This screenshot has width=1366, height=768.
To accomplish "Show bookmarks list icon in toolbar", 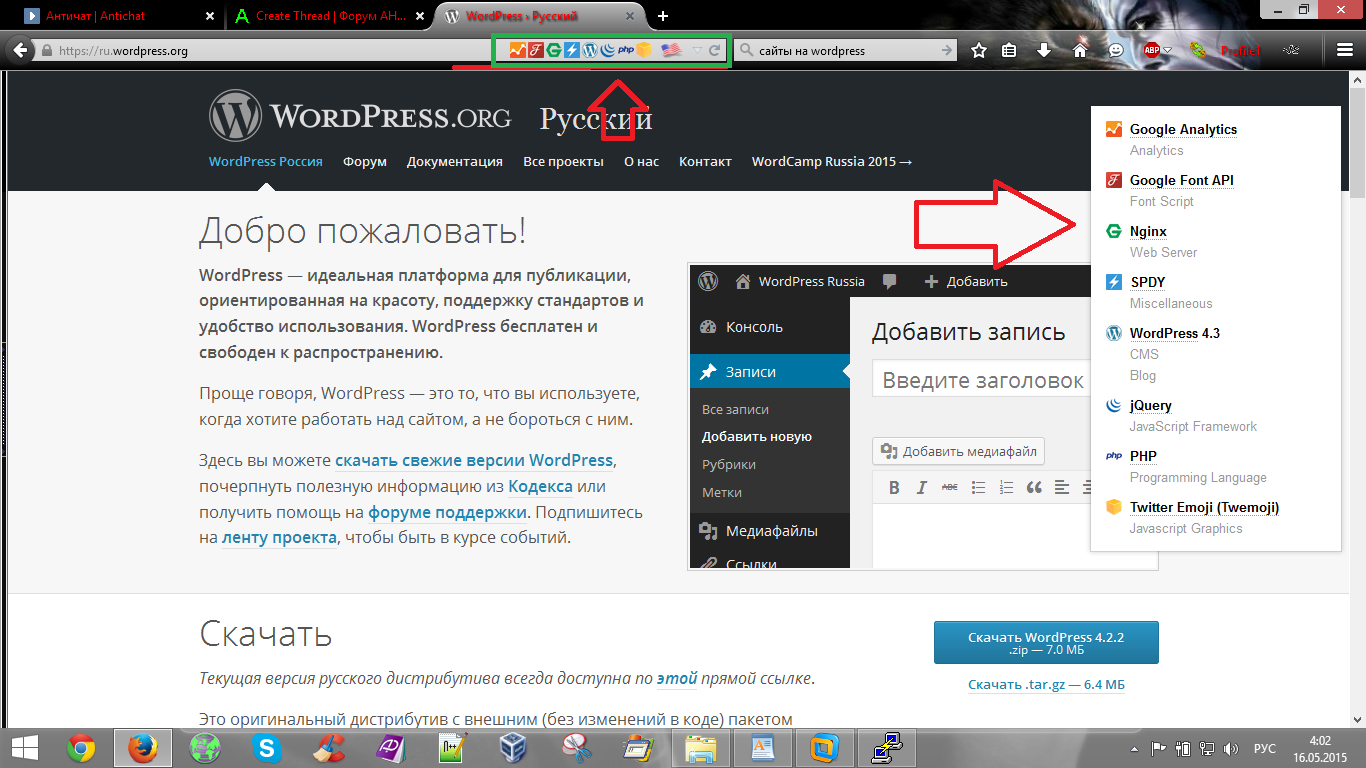I will tap(1010, 50).
